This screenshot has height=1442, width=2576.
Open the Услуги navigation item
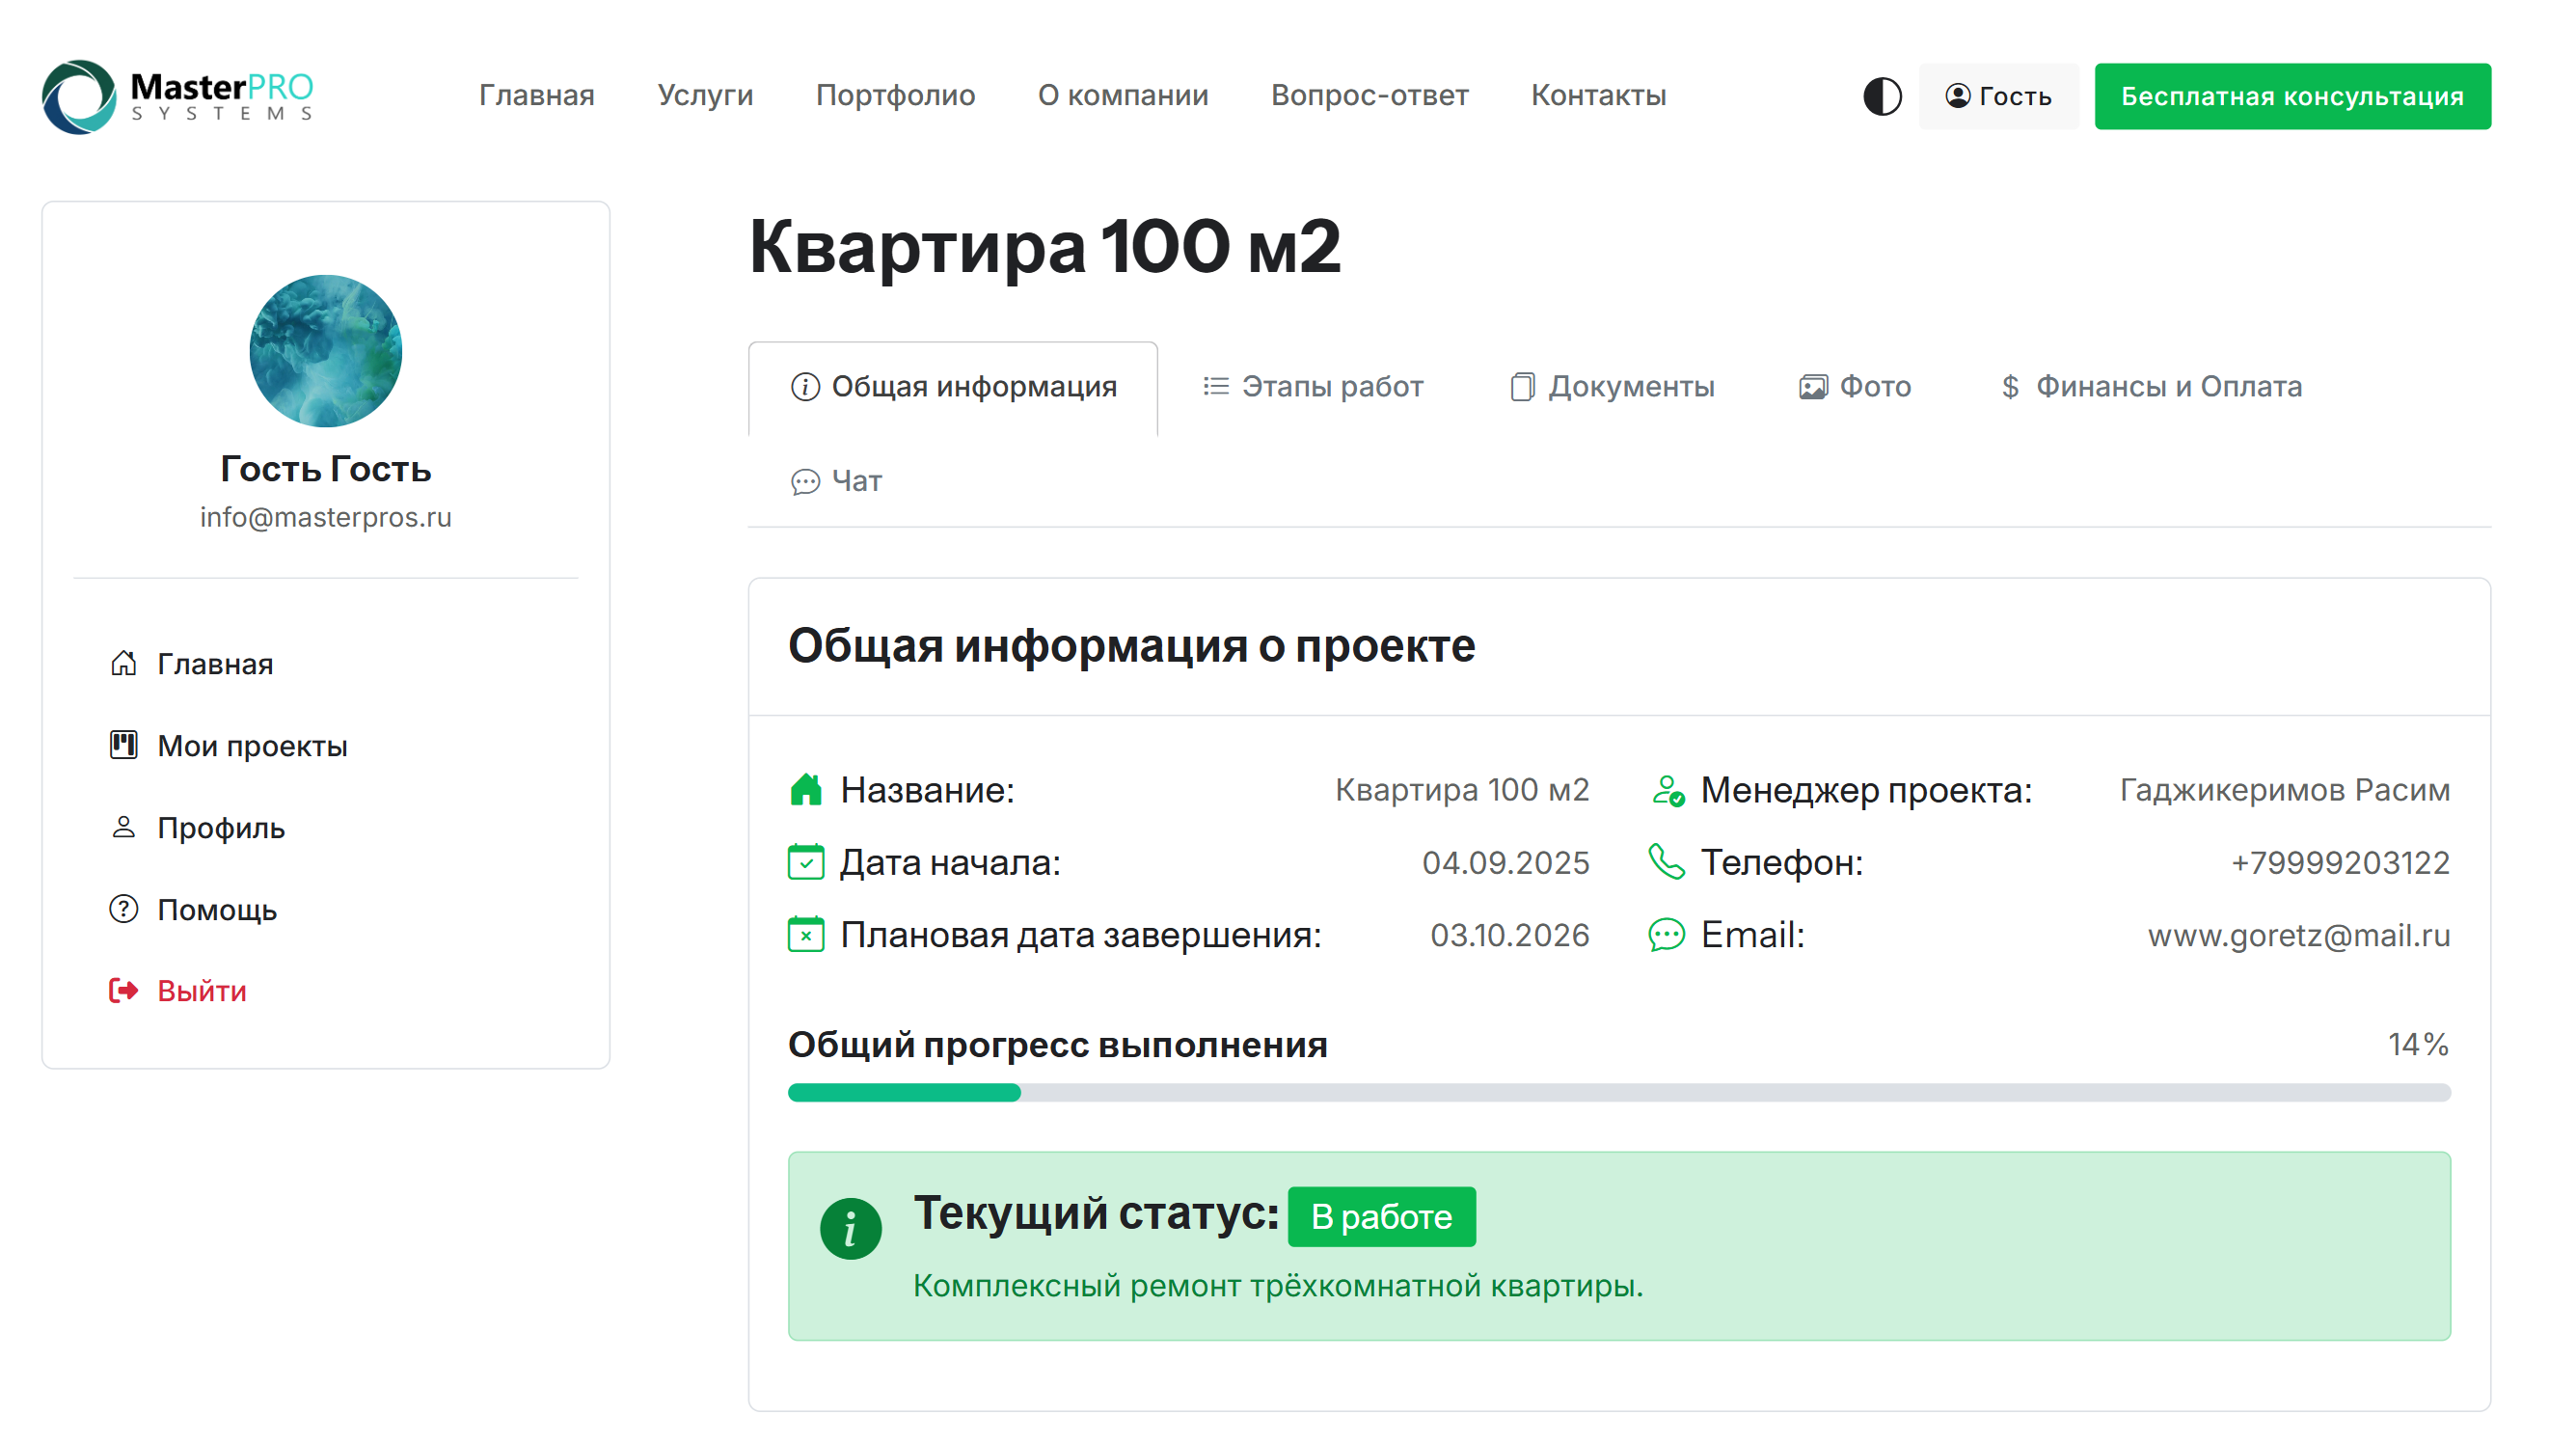point(705,95)
